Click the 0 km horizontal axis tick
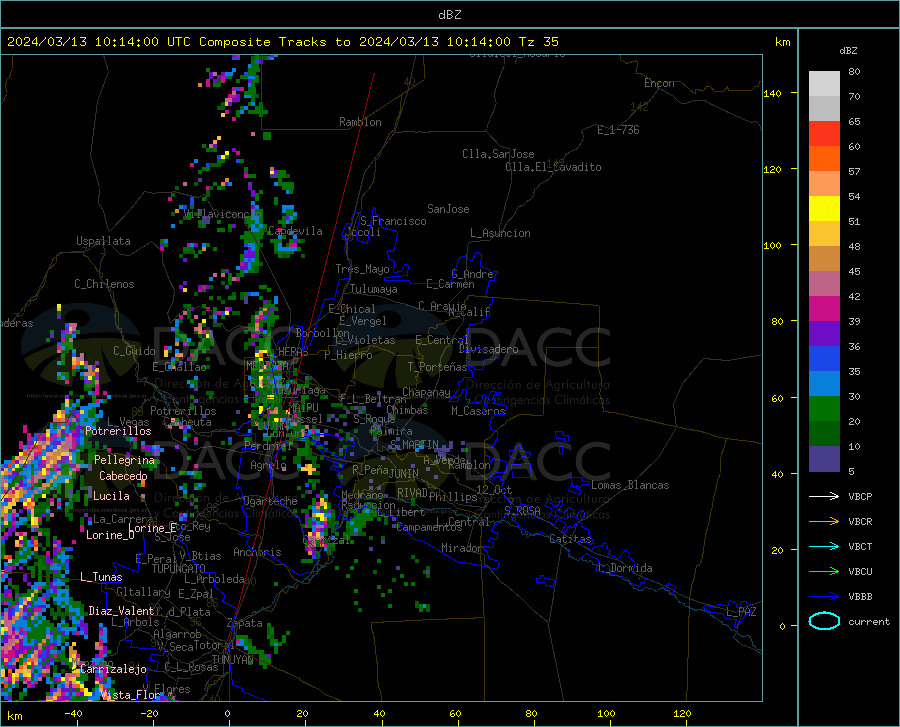 point(228,713)
